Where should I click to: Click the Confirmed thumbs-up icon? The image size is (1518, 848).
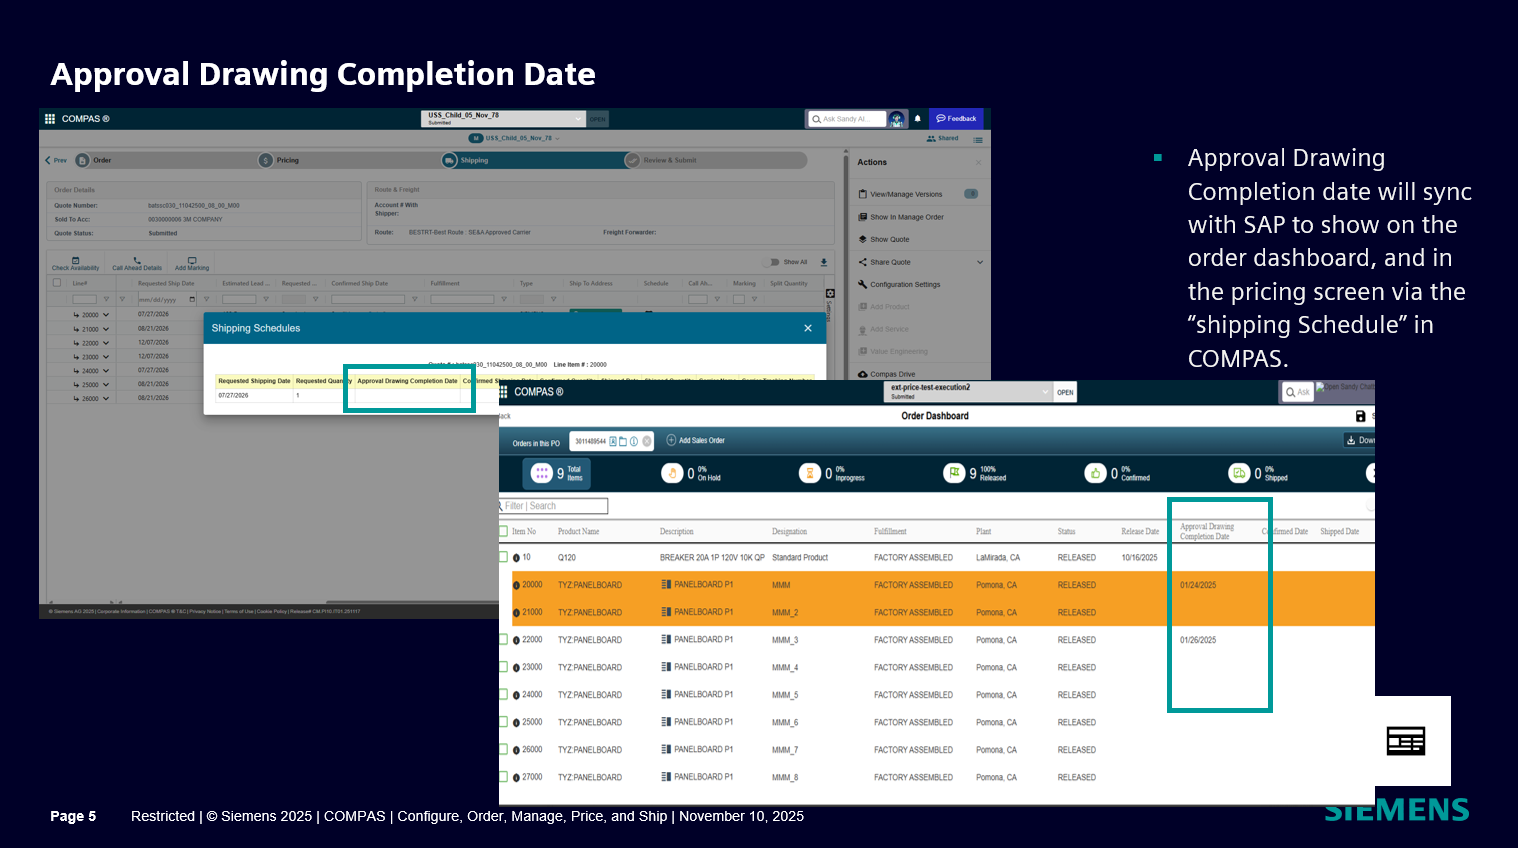coord(1096,473)
